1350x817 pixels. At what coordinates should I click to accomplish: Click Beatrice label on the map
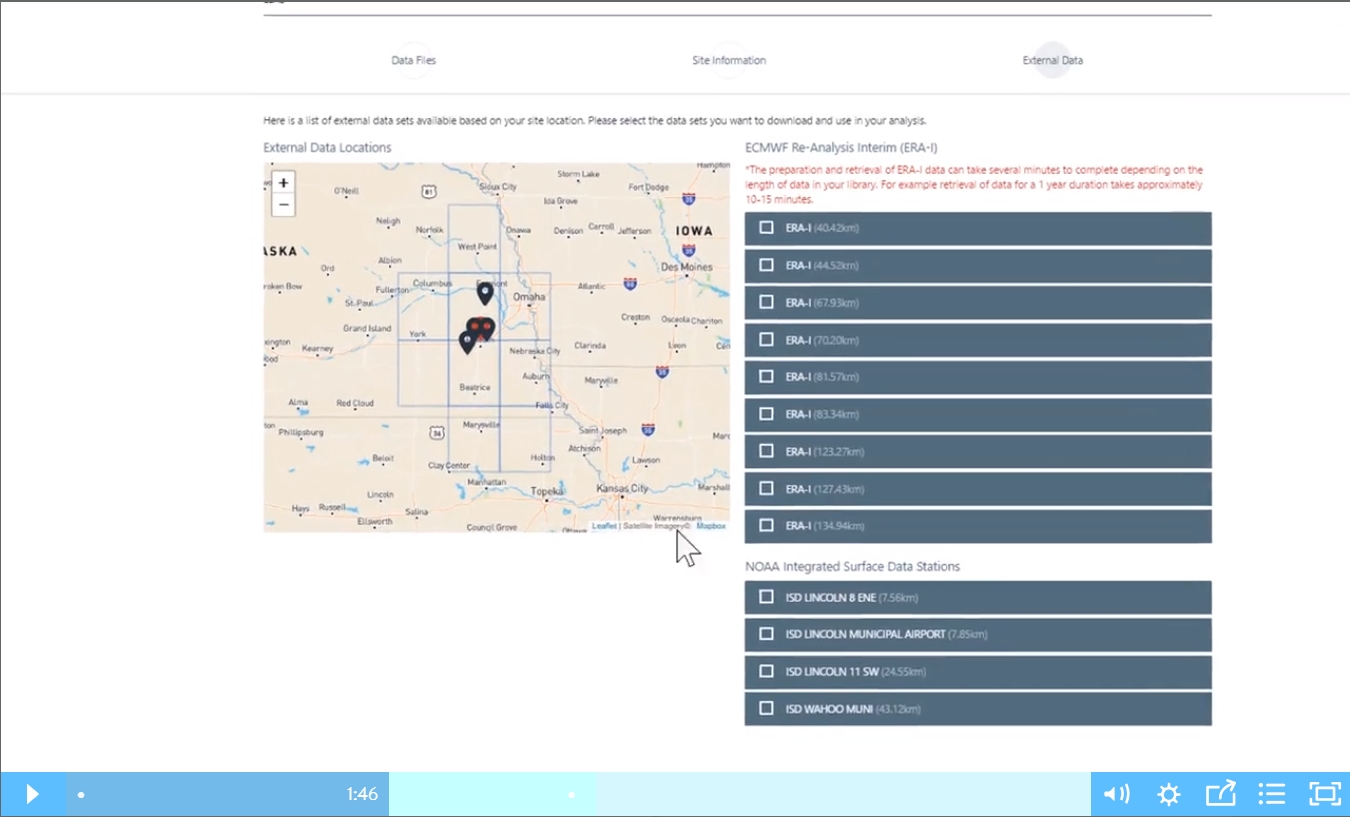(x=475, y=387)
